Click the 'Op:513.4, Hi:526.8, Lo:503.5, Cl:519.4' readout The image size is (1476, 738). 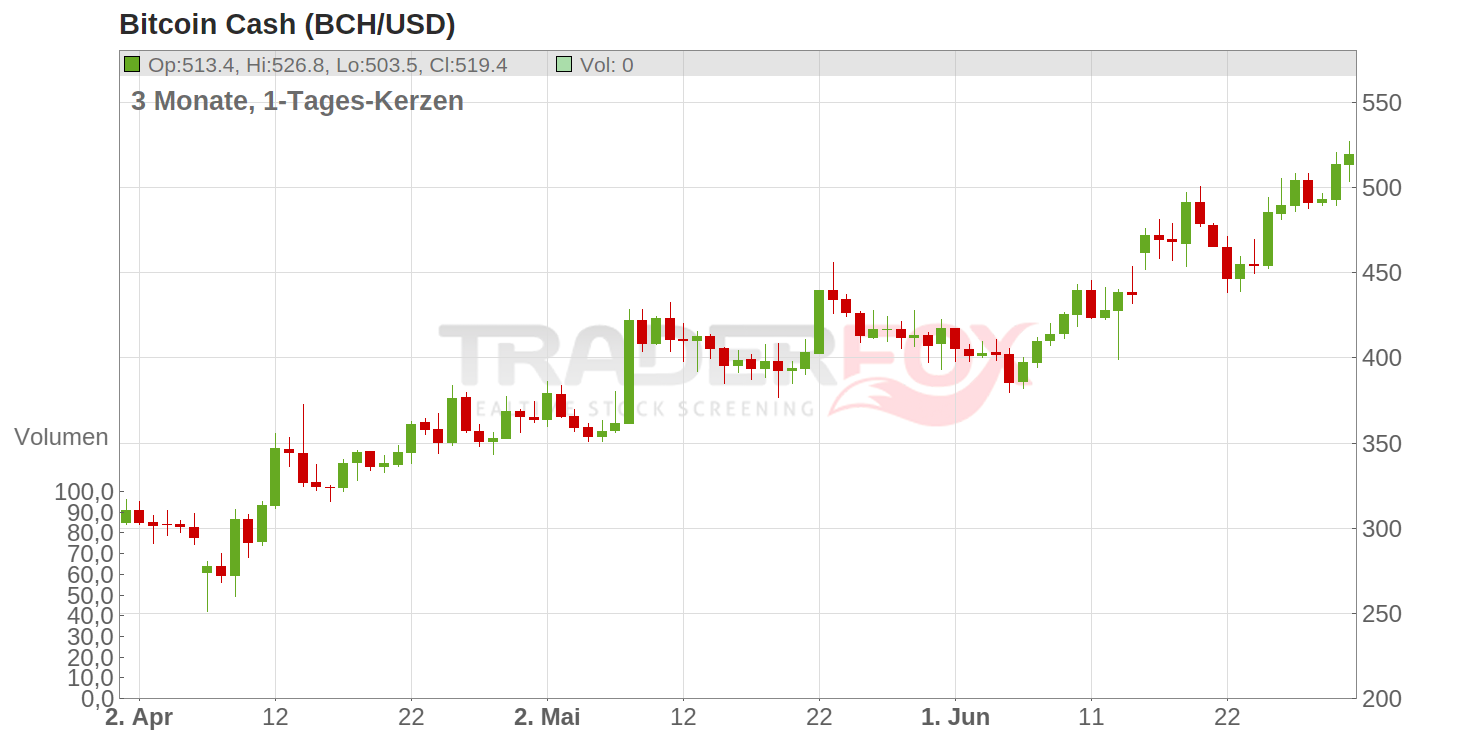pyautogui.click(x=328, y=65)
